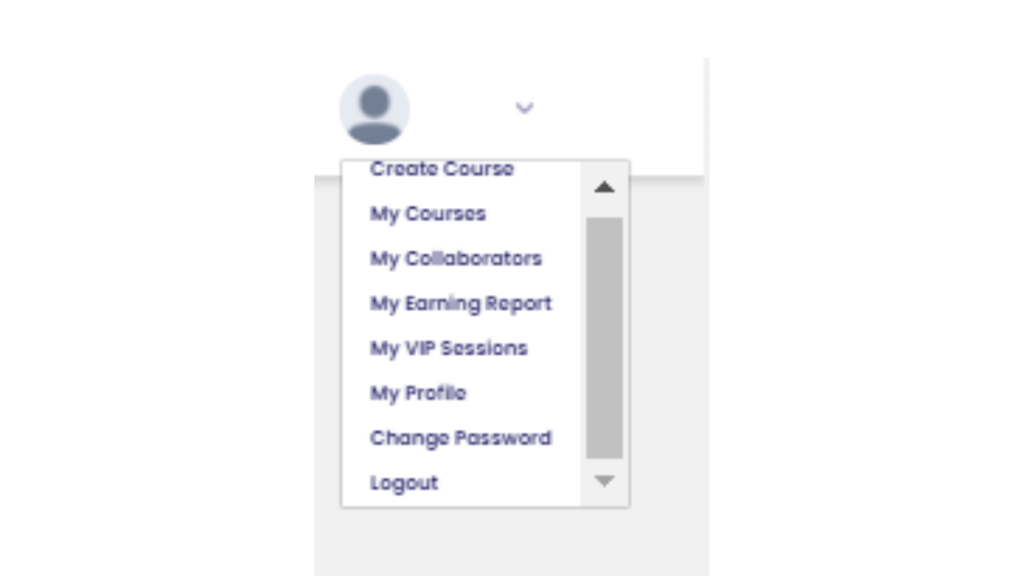Log out using the Logout entry

coord(404,483)
